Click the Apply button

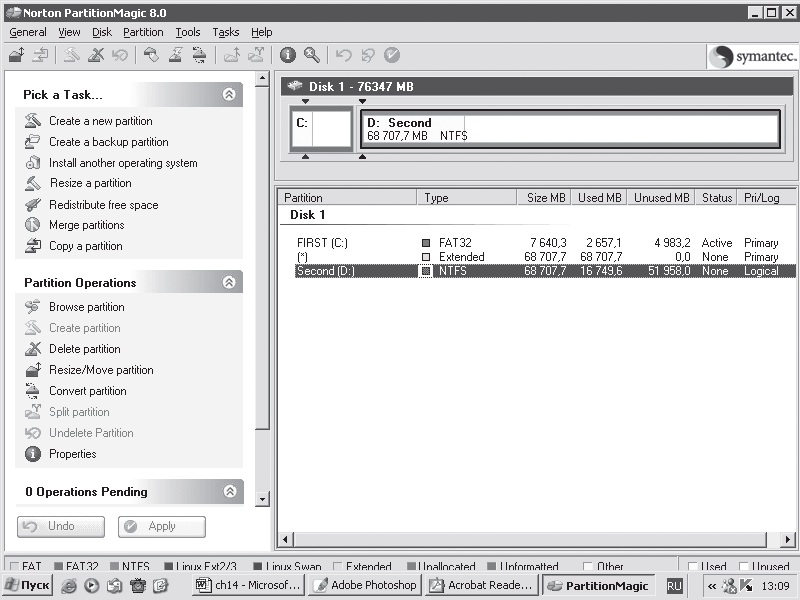[x=162, y=527]
